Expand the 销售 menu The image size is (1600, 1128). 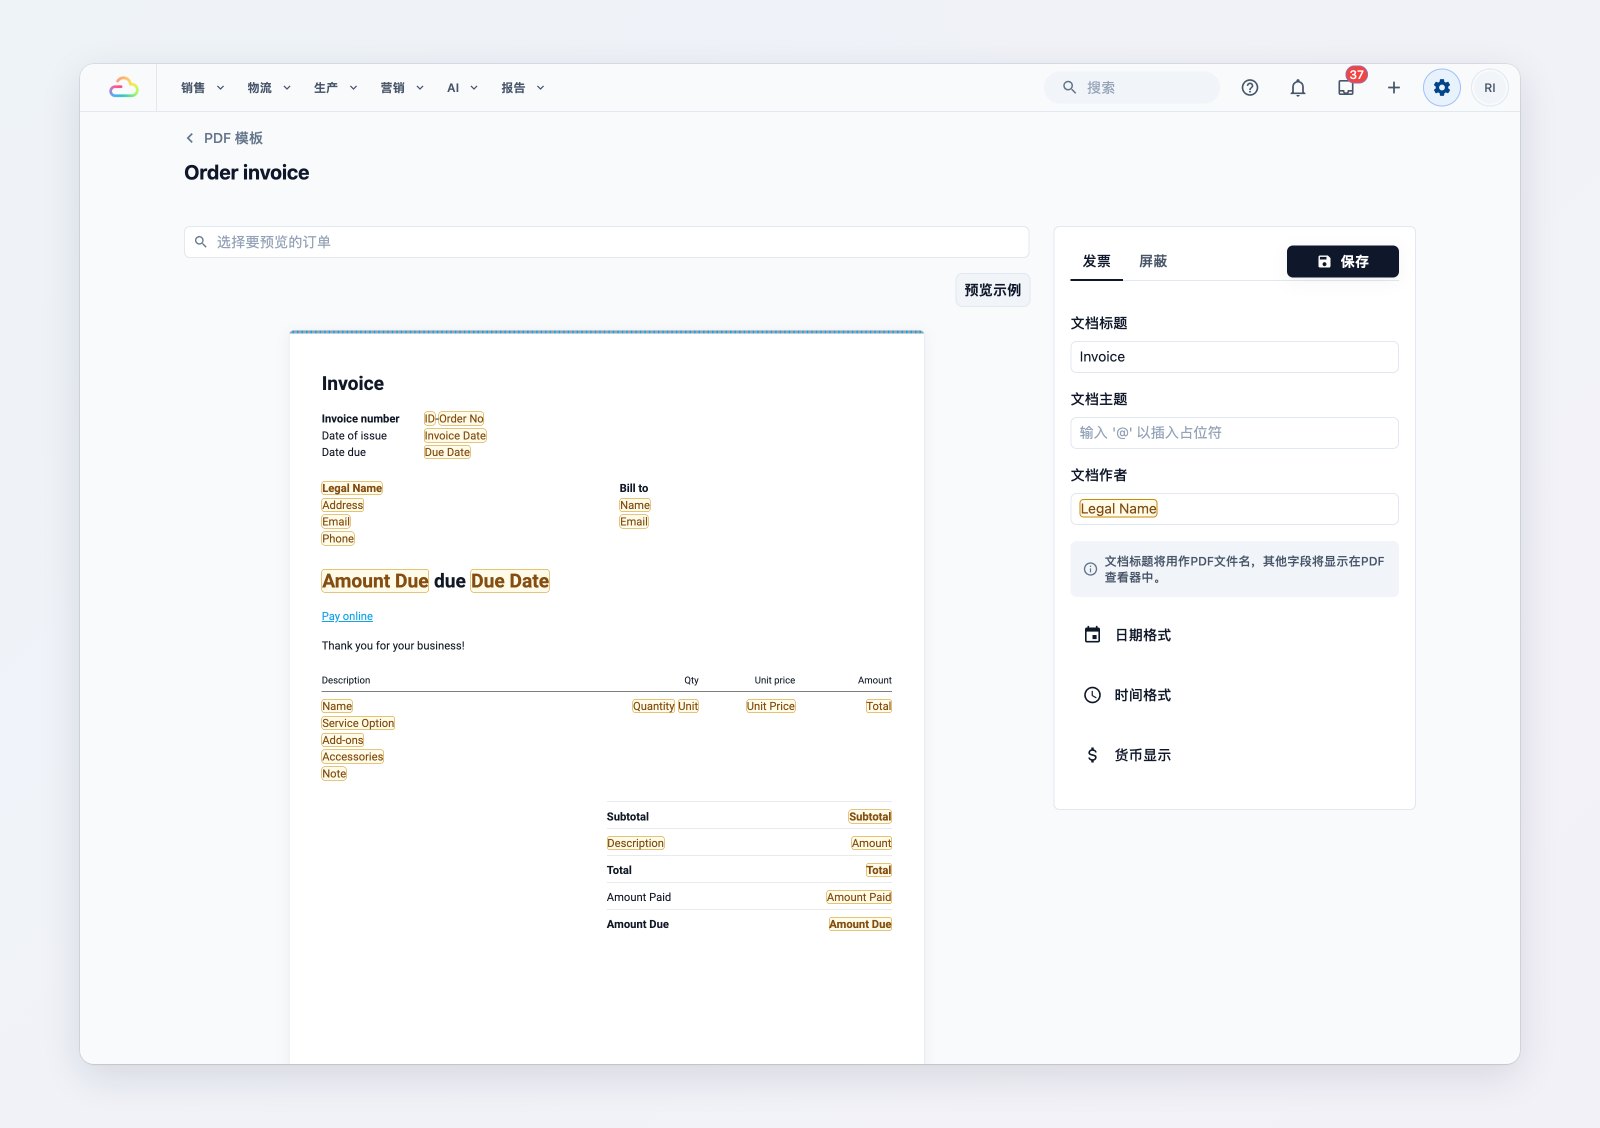pyautogui.click(x=203, y=88)
